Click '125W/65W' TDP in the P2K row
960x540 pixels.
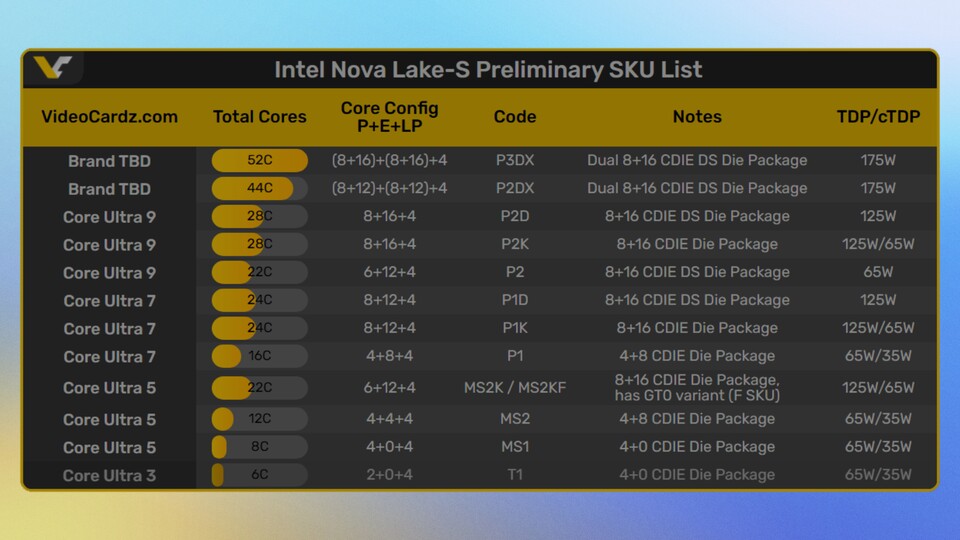pos(878,244)
